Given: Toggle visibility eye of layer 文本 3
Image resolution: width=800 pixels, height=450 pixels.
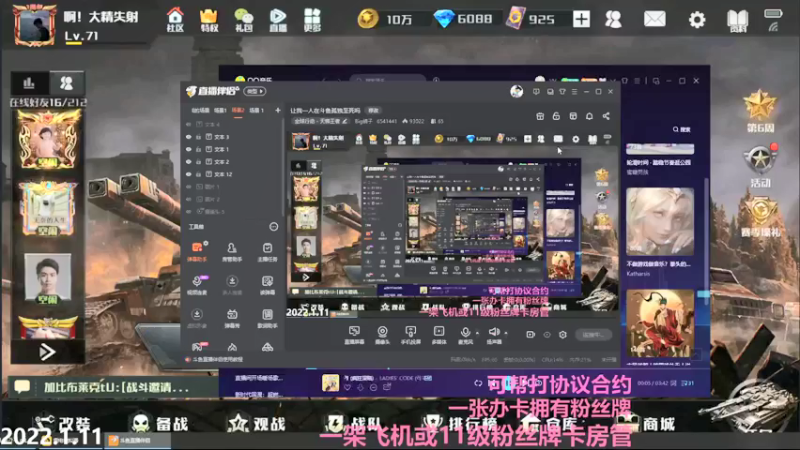Looking at the screenshot, I should (x=189, y=137).
